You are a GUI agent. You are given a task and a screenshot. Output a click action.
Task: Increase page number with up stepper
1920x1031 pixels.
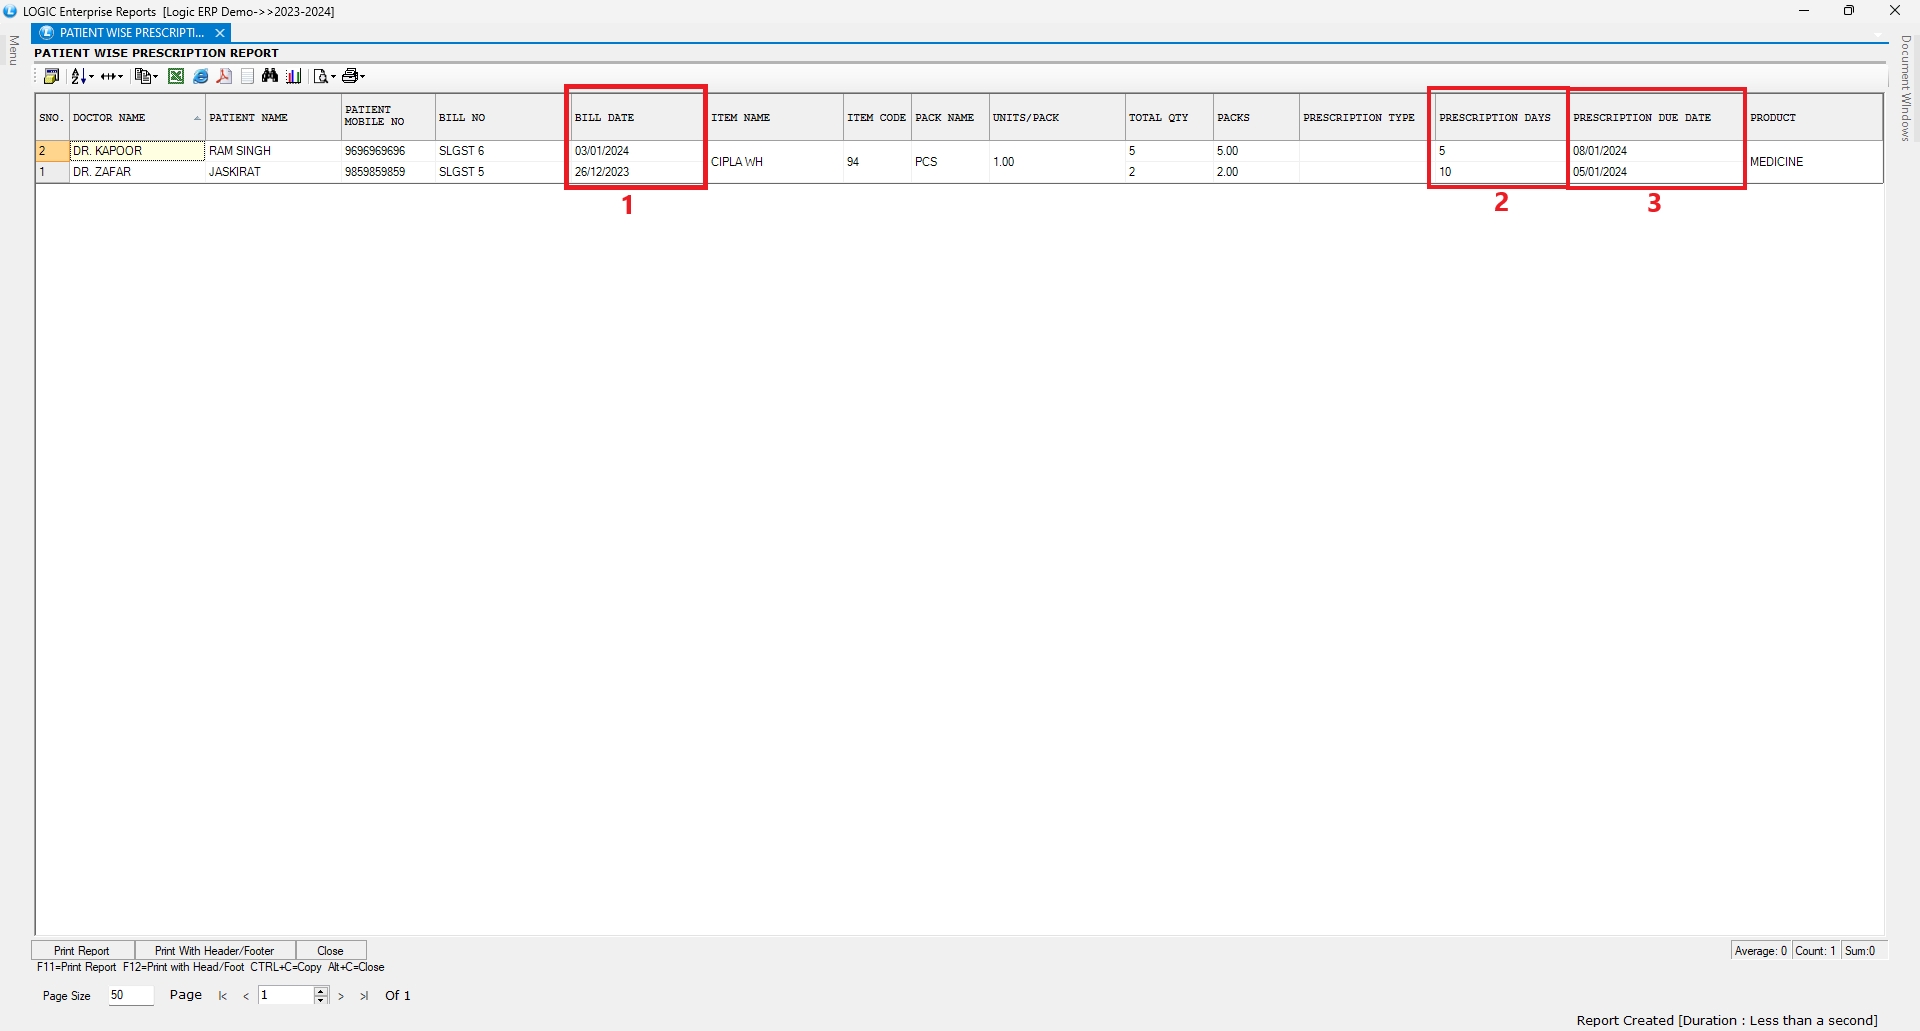pyautogui.click(x=321, y=991)
